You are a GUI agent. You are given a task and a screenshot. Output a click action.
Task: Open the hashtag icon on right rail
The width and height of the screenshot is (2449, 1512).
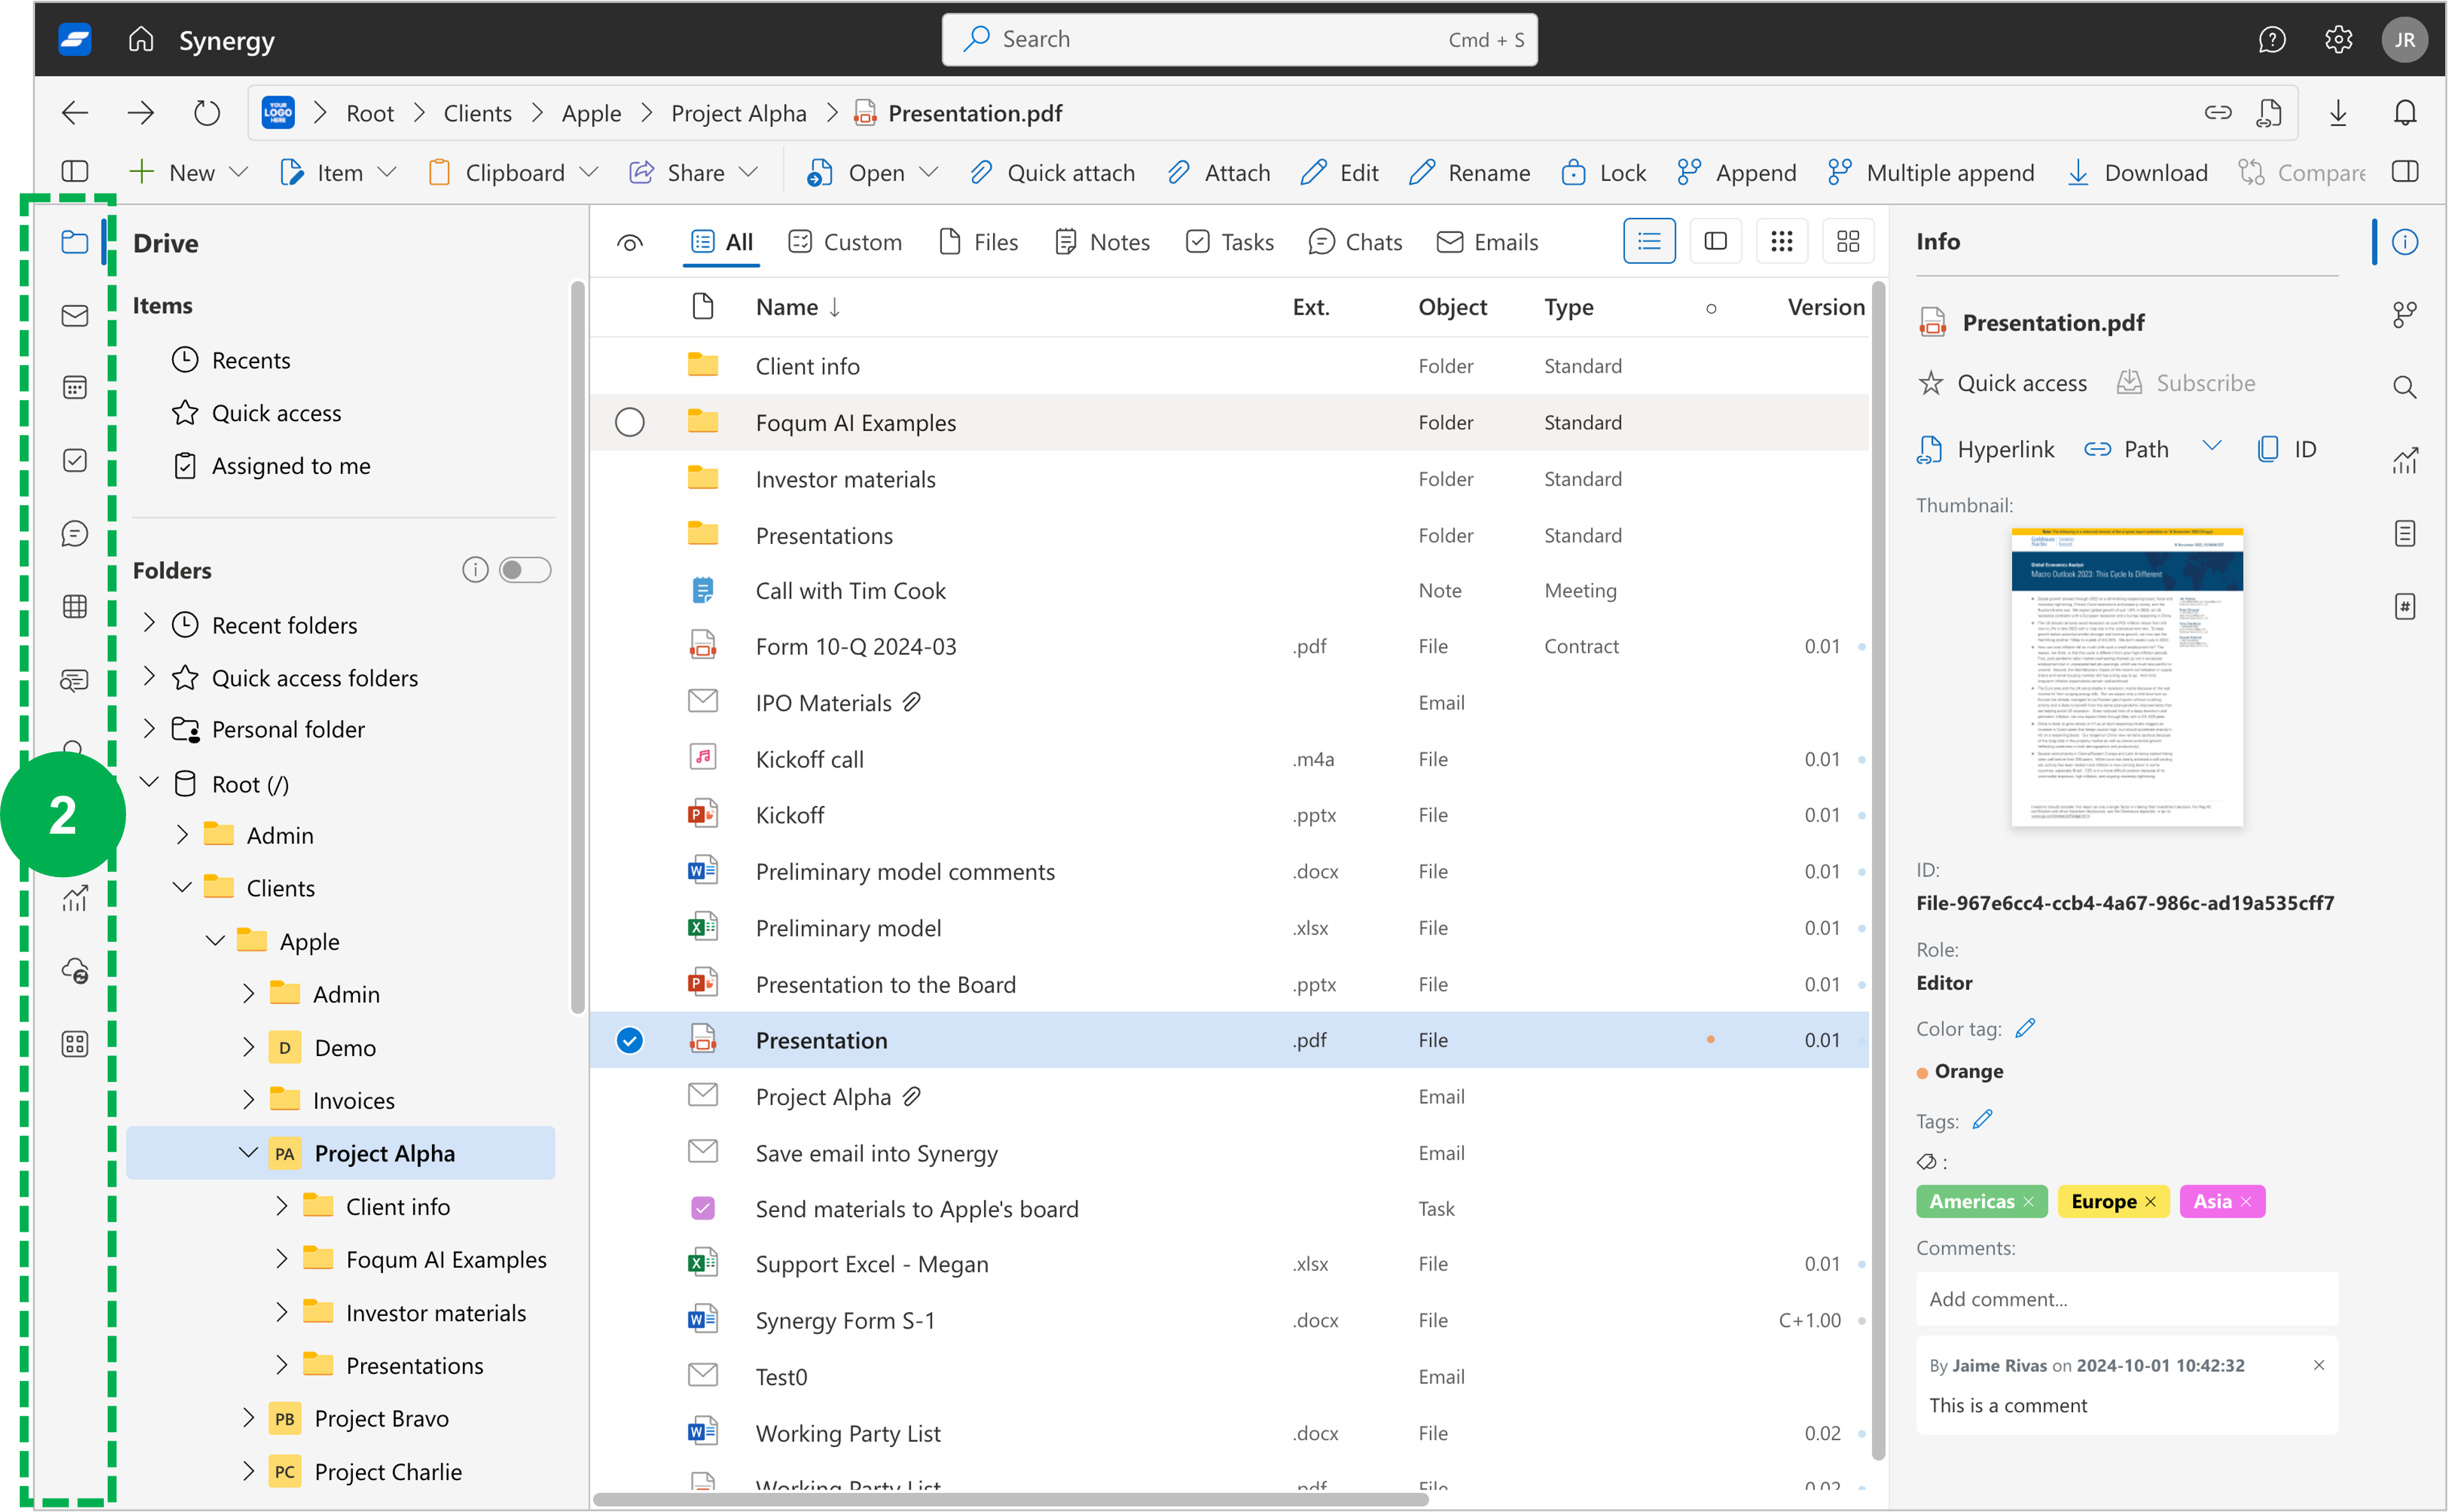click(2404, 606)
